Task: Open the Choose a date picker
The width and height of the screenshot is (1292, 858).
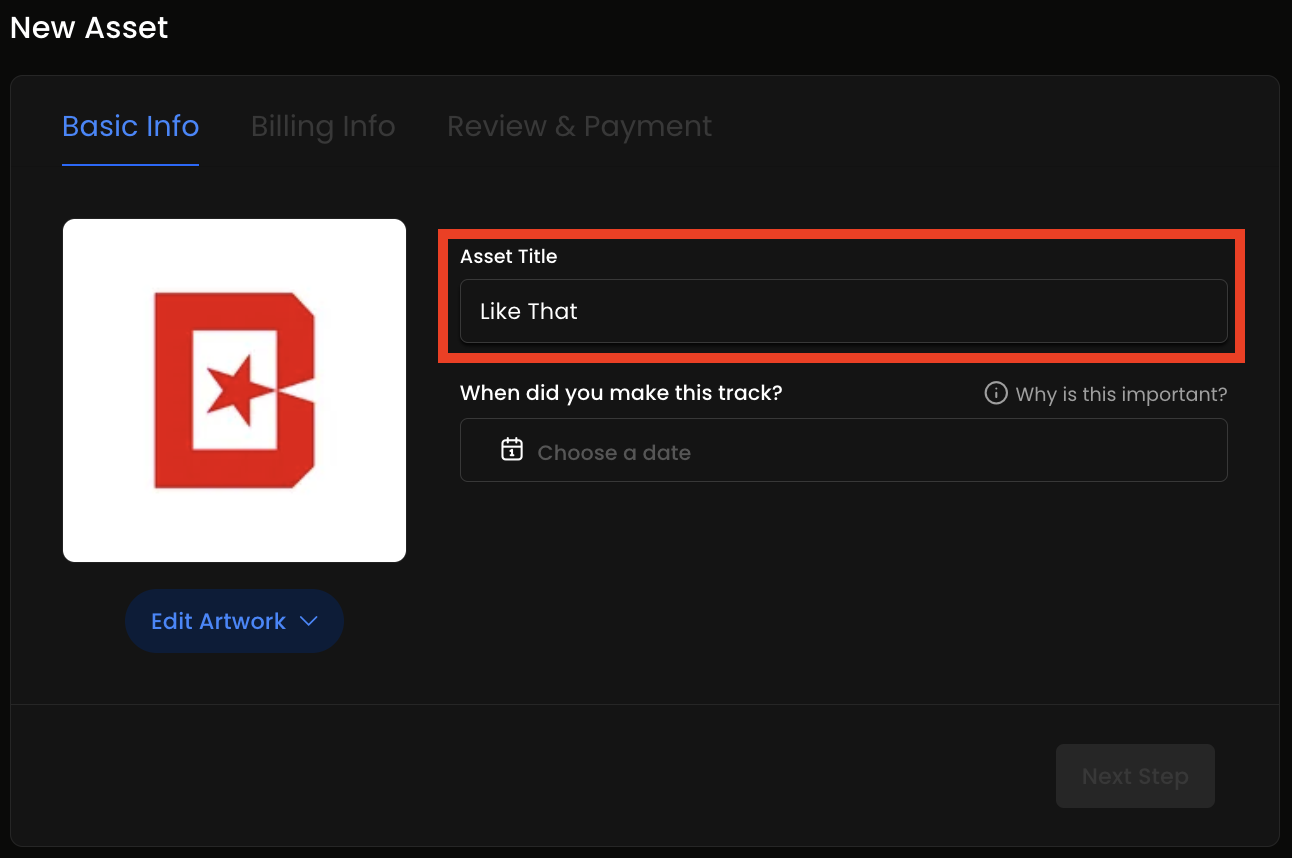Action: (843, 450)
